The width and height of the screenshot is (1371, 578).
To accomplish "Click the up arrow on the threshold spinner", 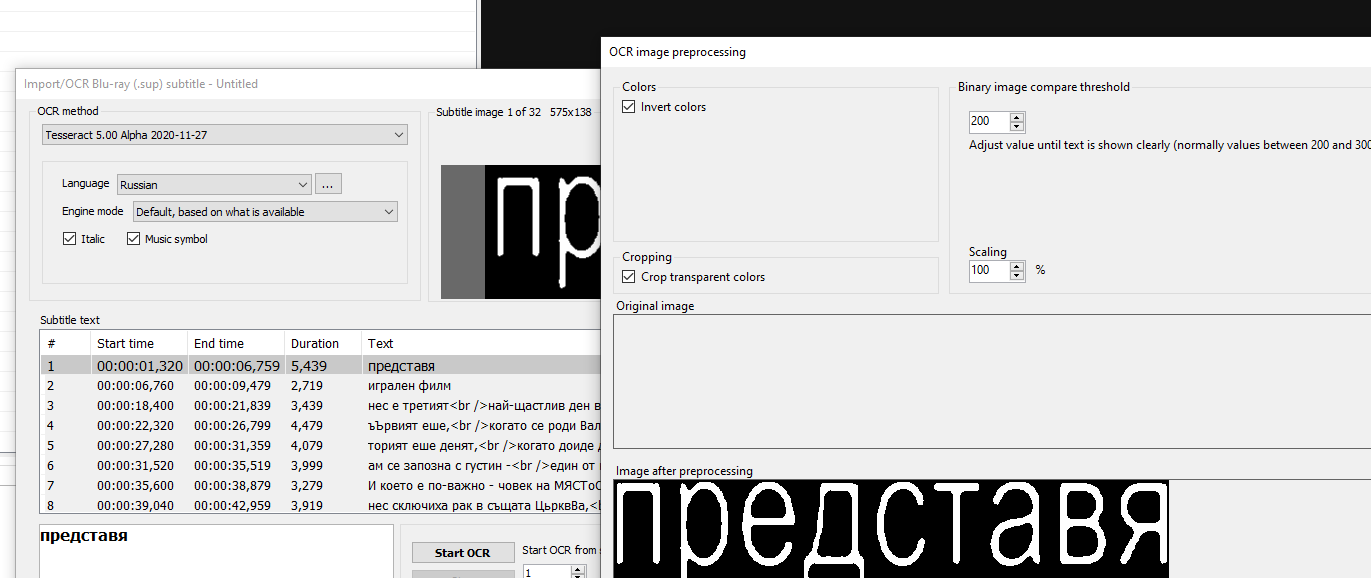I will coord(1016,116).
